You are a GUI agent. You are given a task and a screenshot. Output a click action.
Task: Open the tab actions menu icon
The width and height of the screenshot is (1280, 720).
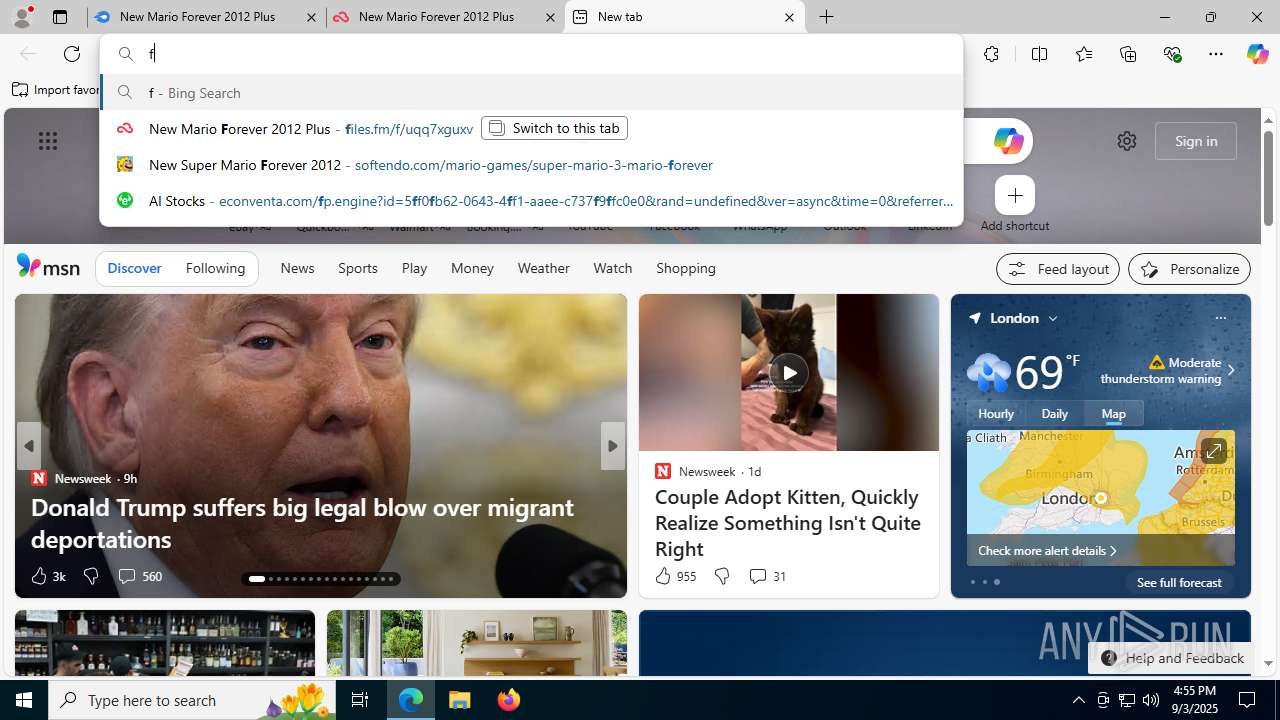coord(60,17)
